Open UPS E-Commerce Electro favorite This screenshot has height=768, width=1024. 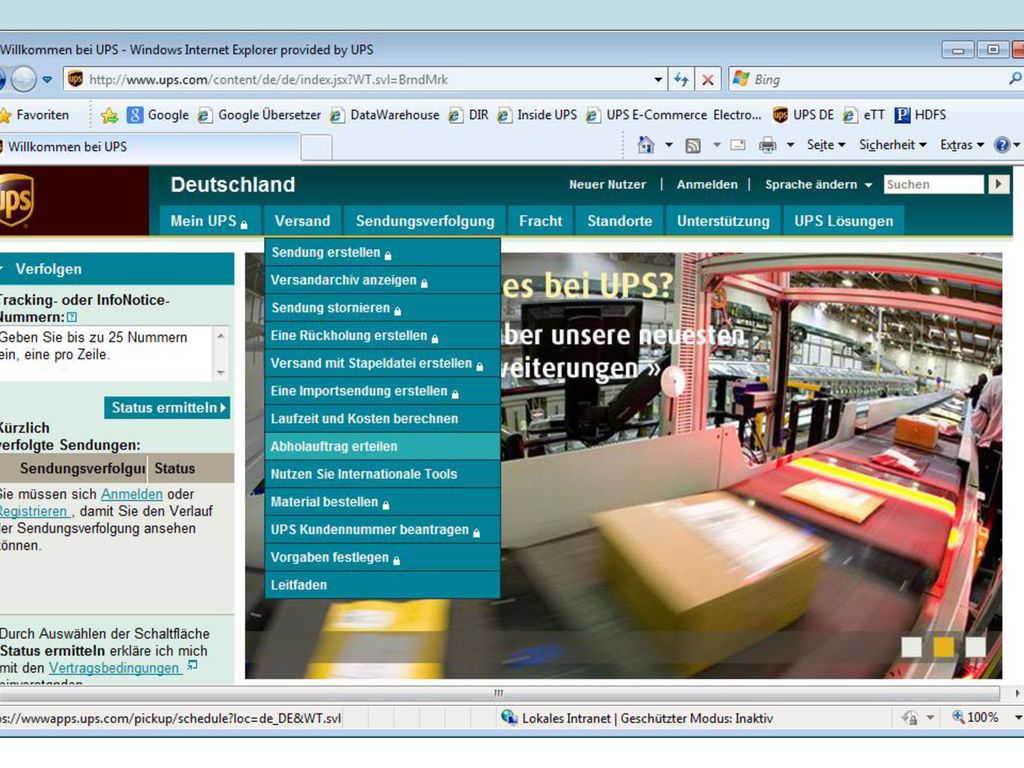pos(673,115)
